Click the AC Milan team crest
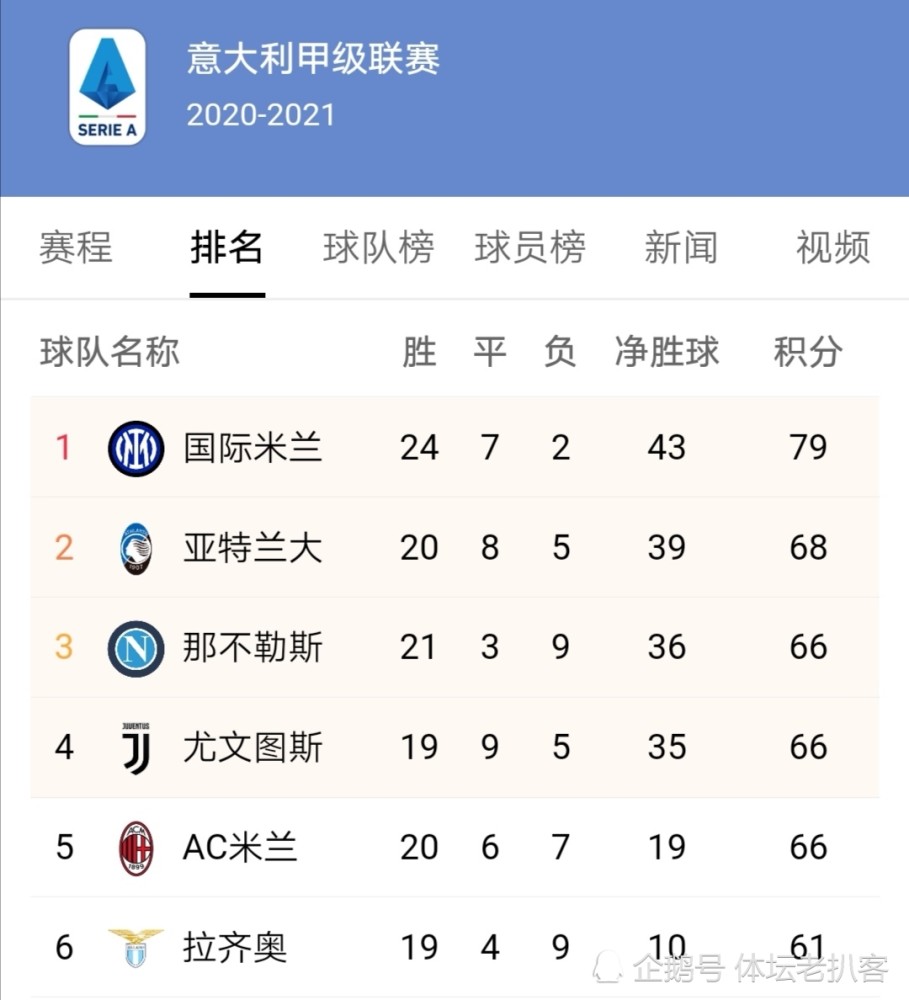The width and height of the screenshot is (909, 1000). pos(136,848)
